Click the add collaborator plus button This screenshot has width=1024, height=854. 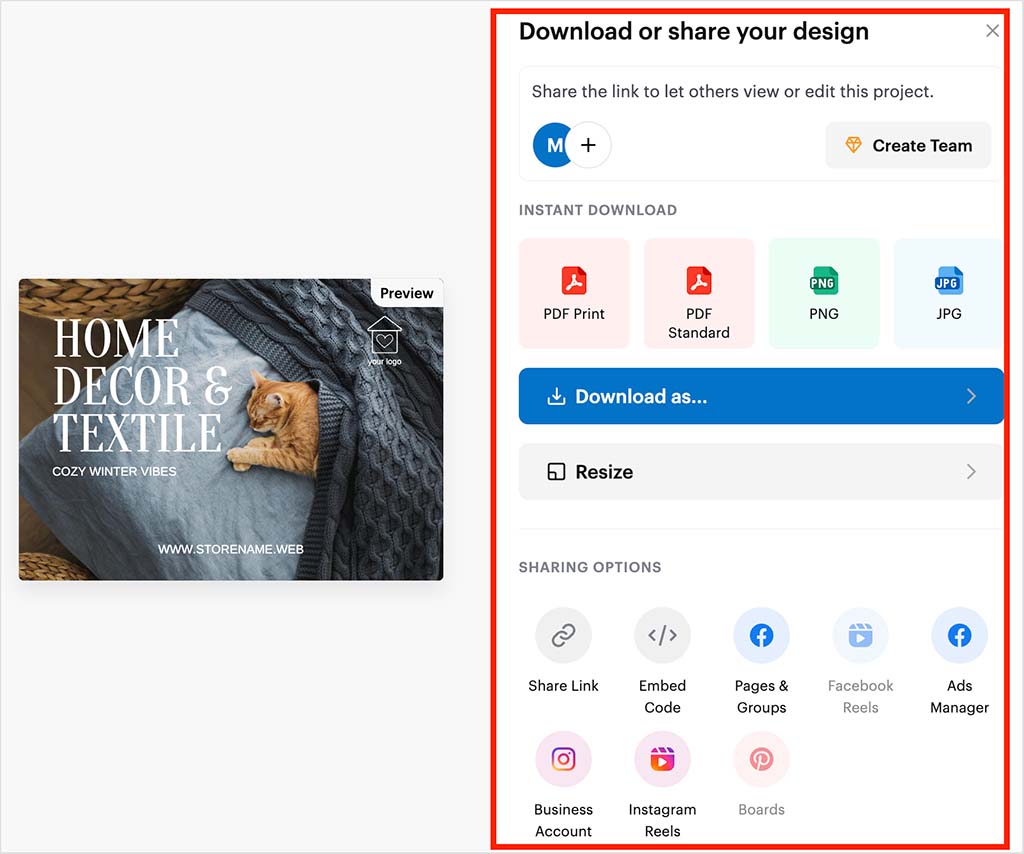point(588,145)
